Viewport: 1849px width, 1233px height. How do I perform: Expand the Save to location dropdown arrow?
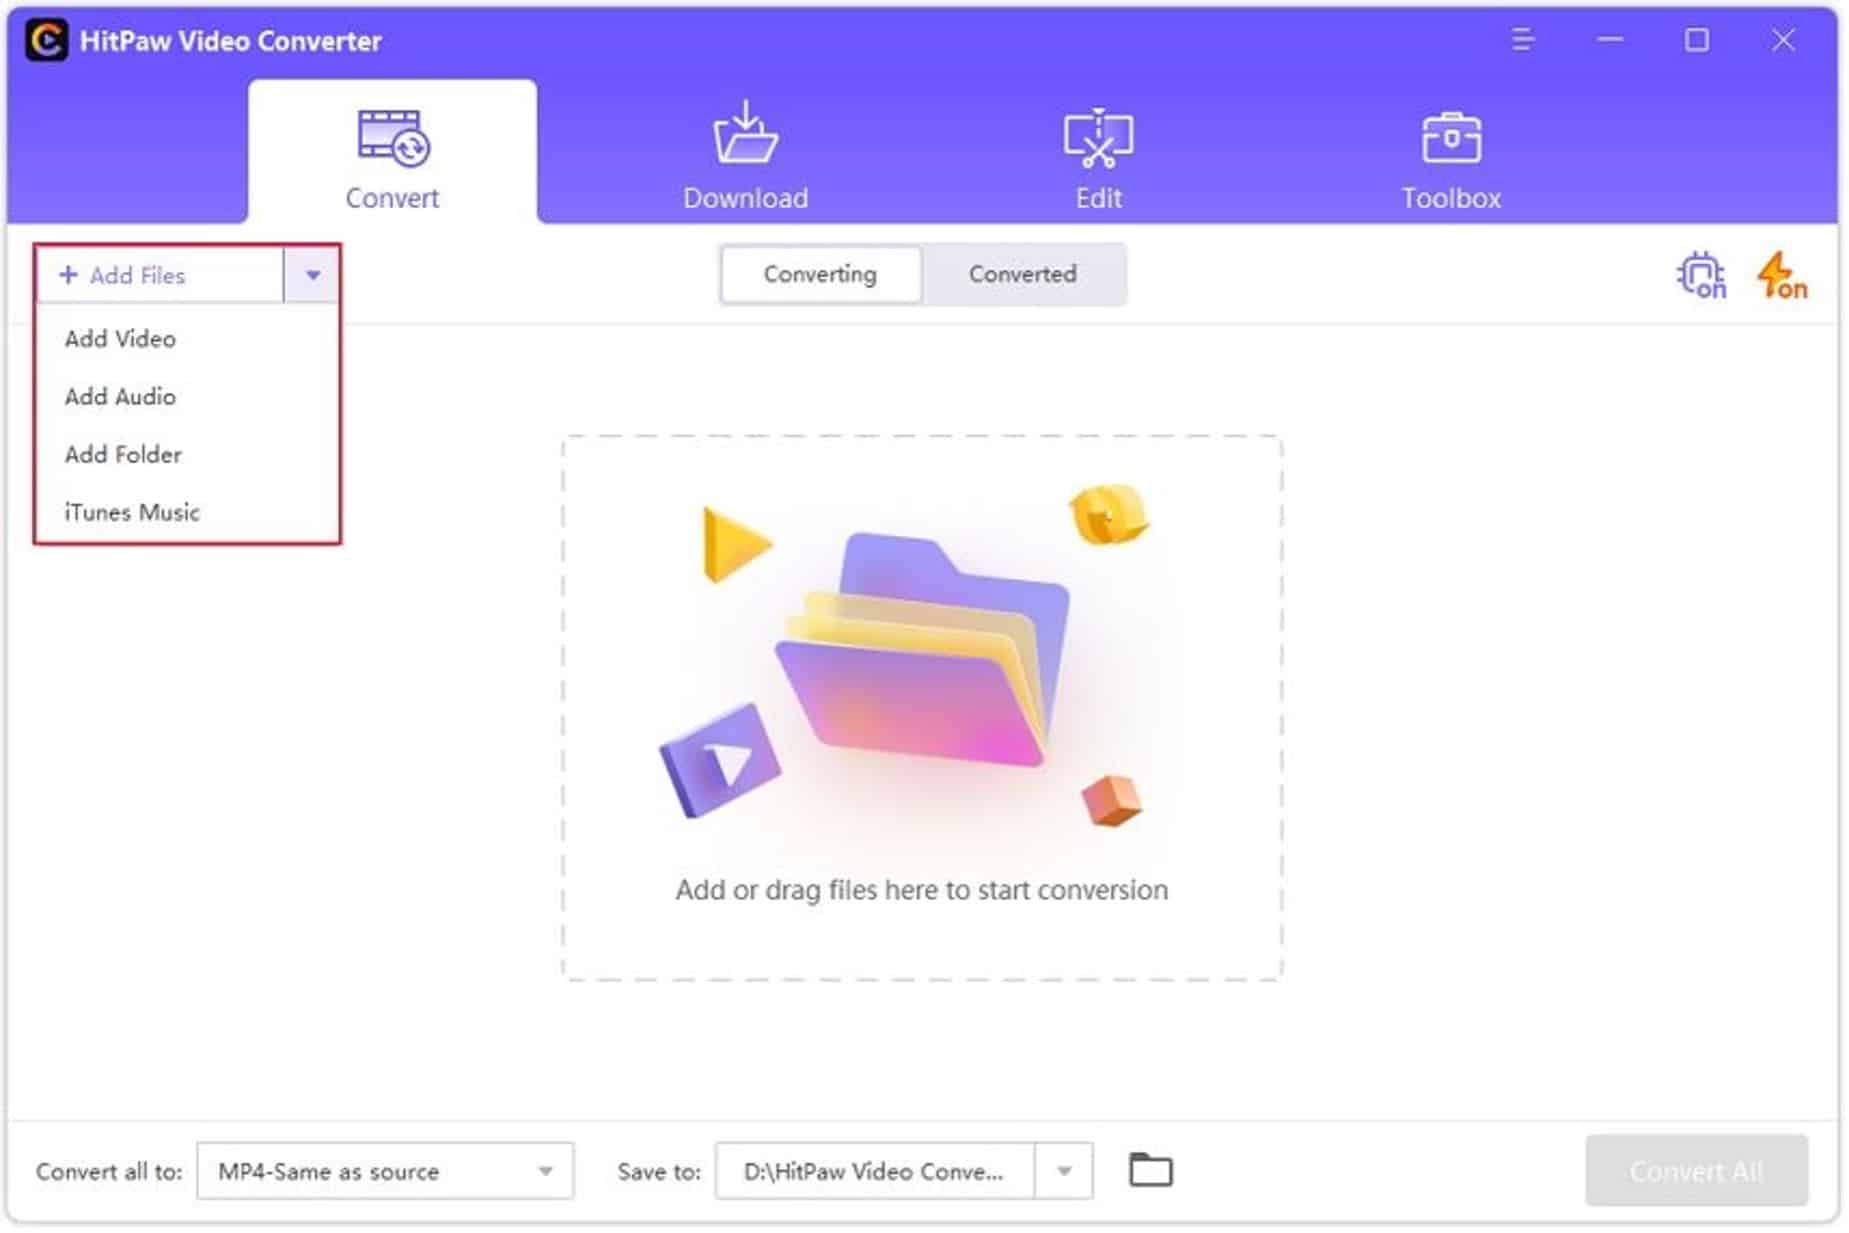click(1064, 1171)
